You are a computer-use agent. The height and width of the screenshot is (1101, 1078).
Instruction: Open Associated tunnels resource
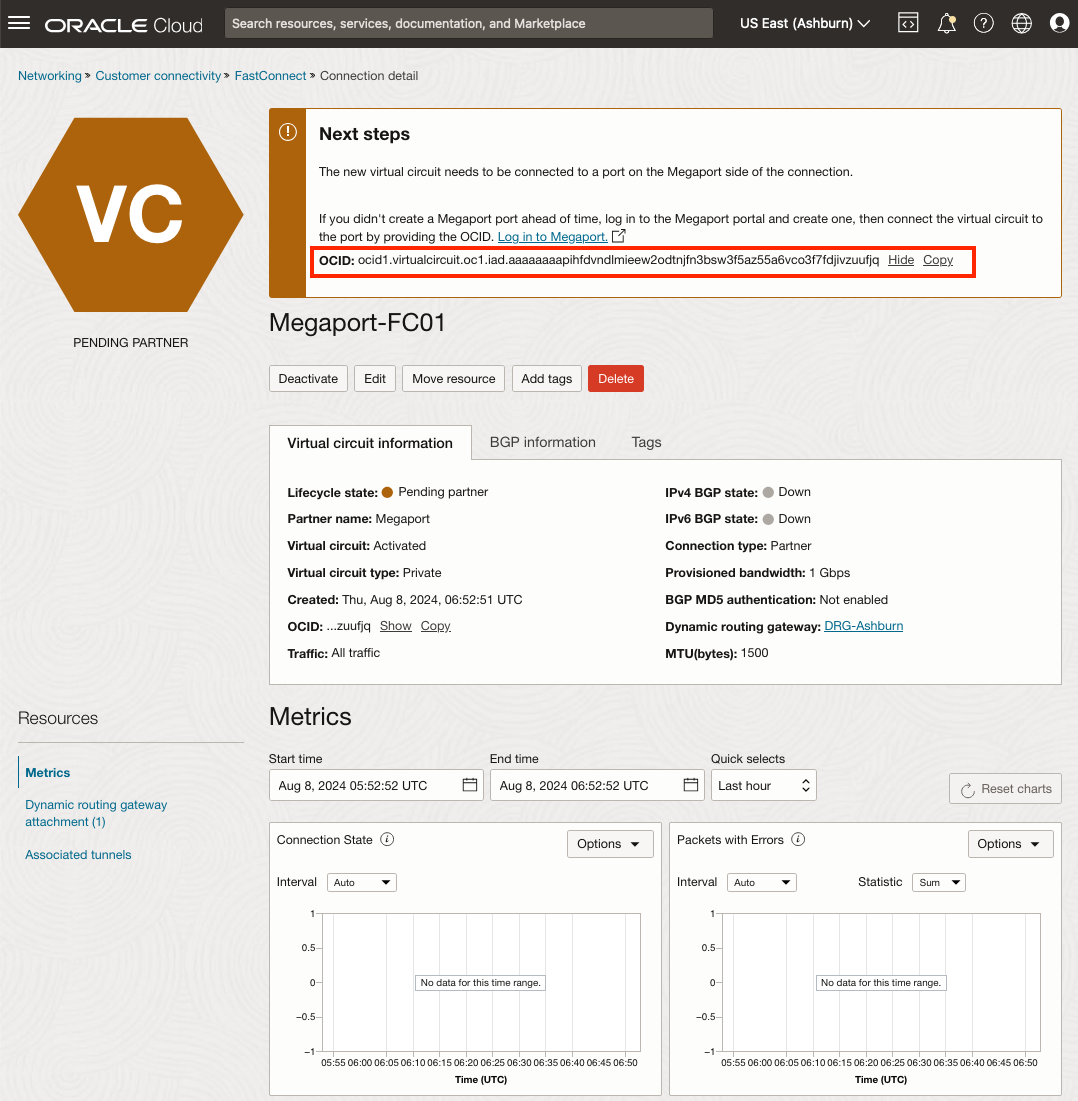tap(78, 855)
